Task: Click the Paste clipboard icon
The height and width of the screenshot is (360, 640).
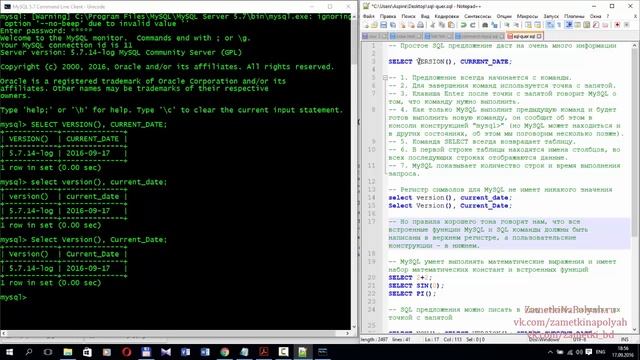Action: [x=451, y=25]
